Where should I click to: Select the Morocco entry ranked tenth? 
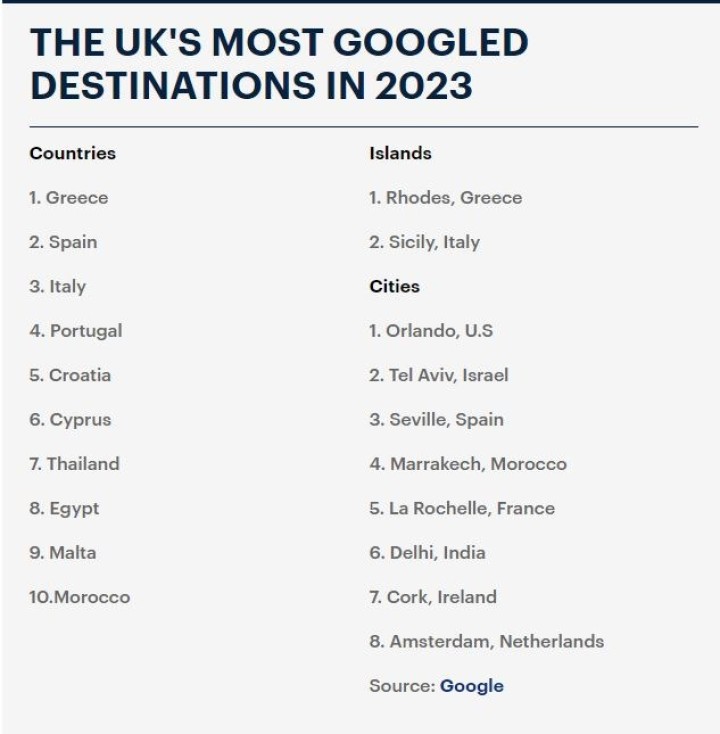[80, 597]
